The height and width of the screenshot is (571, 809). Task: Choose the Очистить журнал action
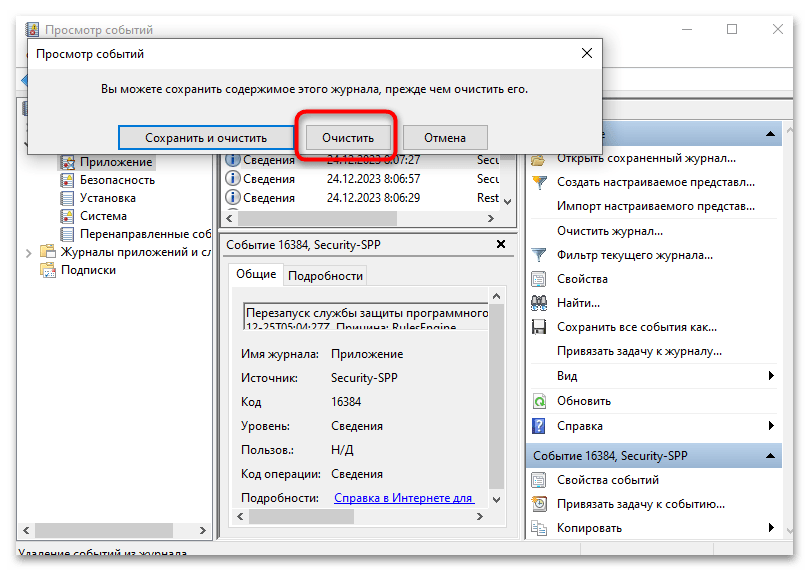610,231
